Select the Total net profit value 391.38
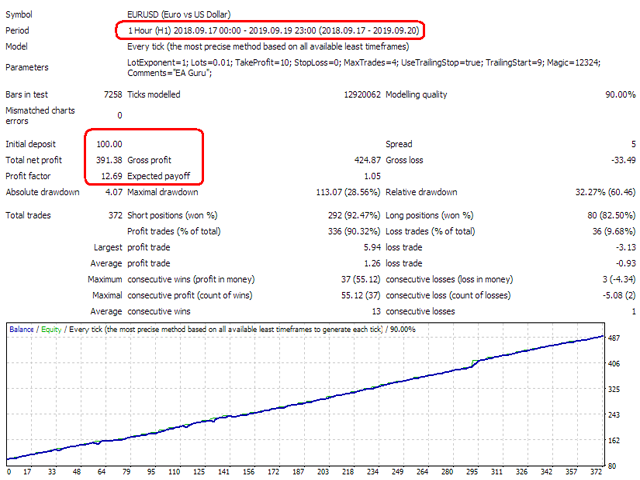The width and height of the screenshot is (640, 480). click(x=109, y=160)
